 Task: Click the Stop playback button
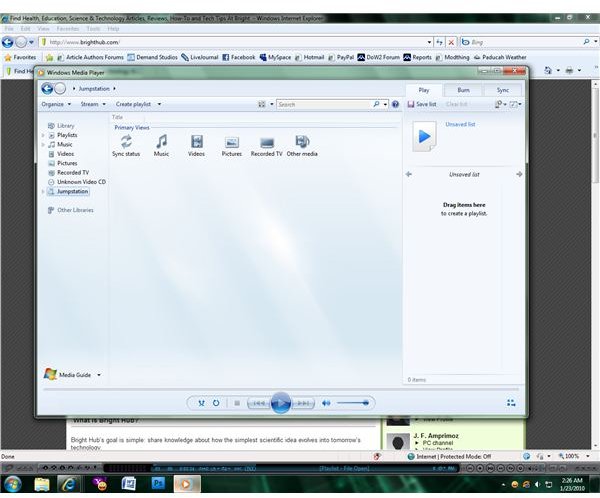click(x=237, y=403)
